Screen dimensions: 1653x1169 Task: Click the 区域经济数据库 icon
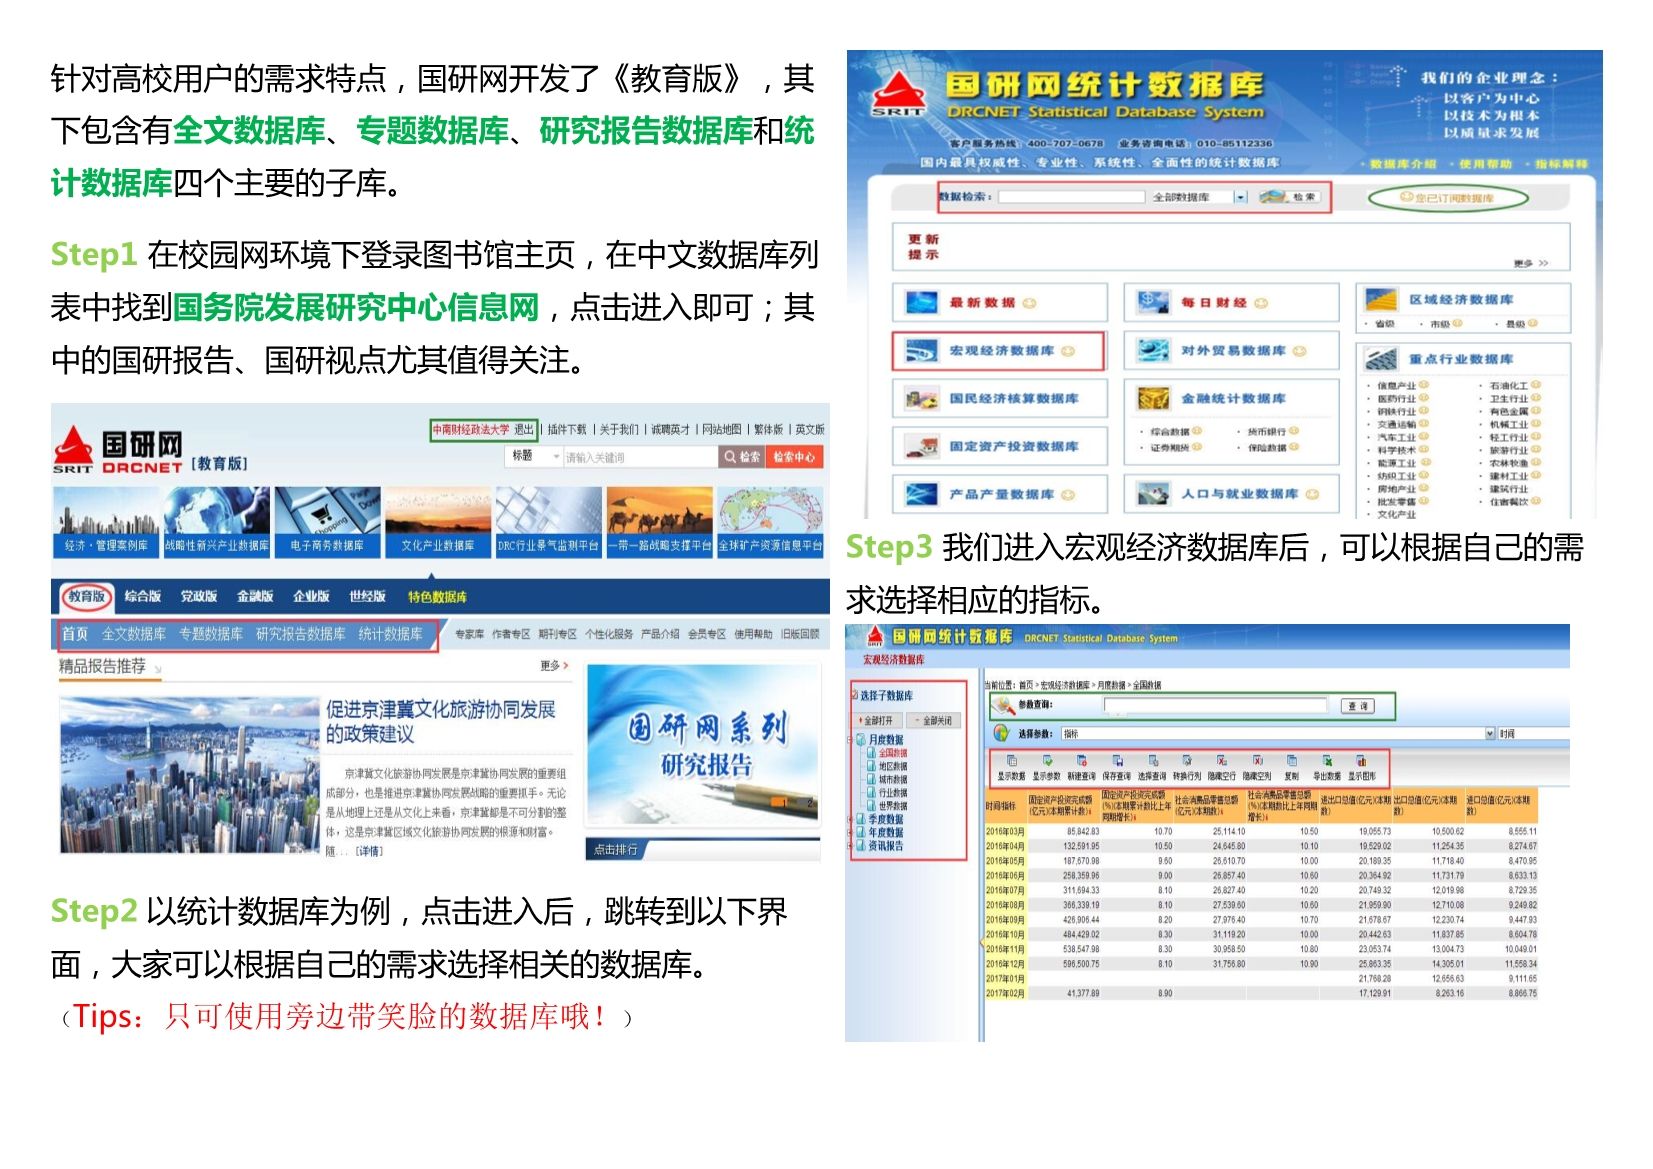[x=1381, y=299]
